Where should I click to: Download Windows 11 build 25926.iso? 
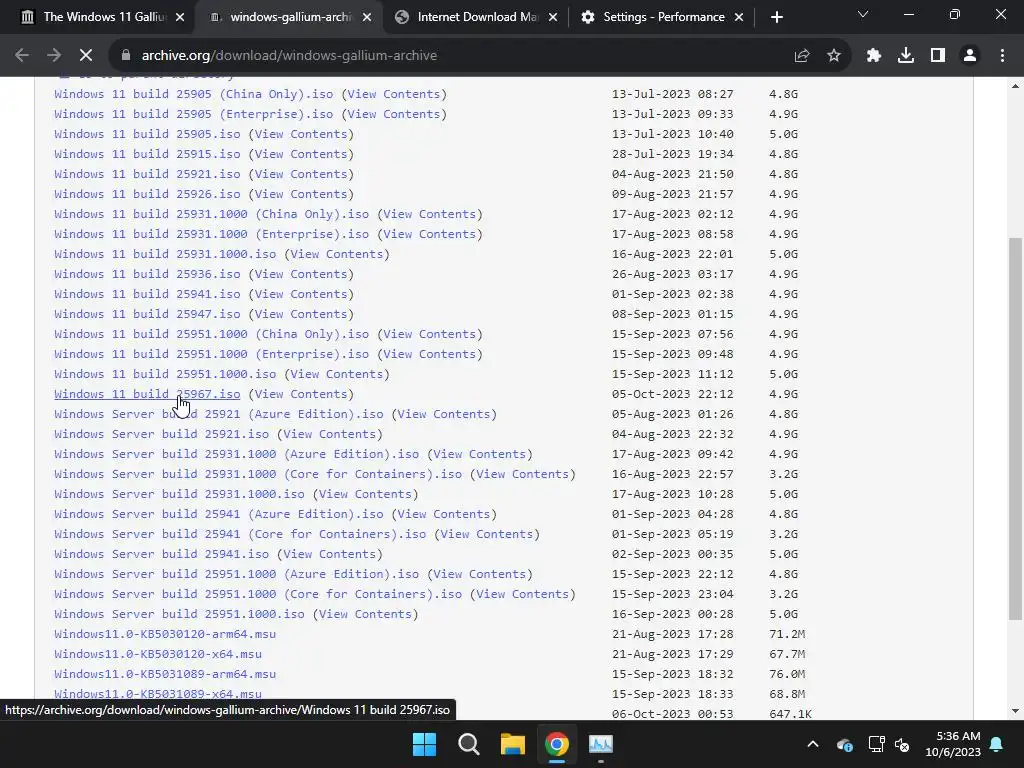[x=147, y=194]
